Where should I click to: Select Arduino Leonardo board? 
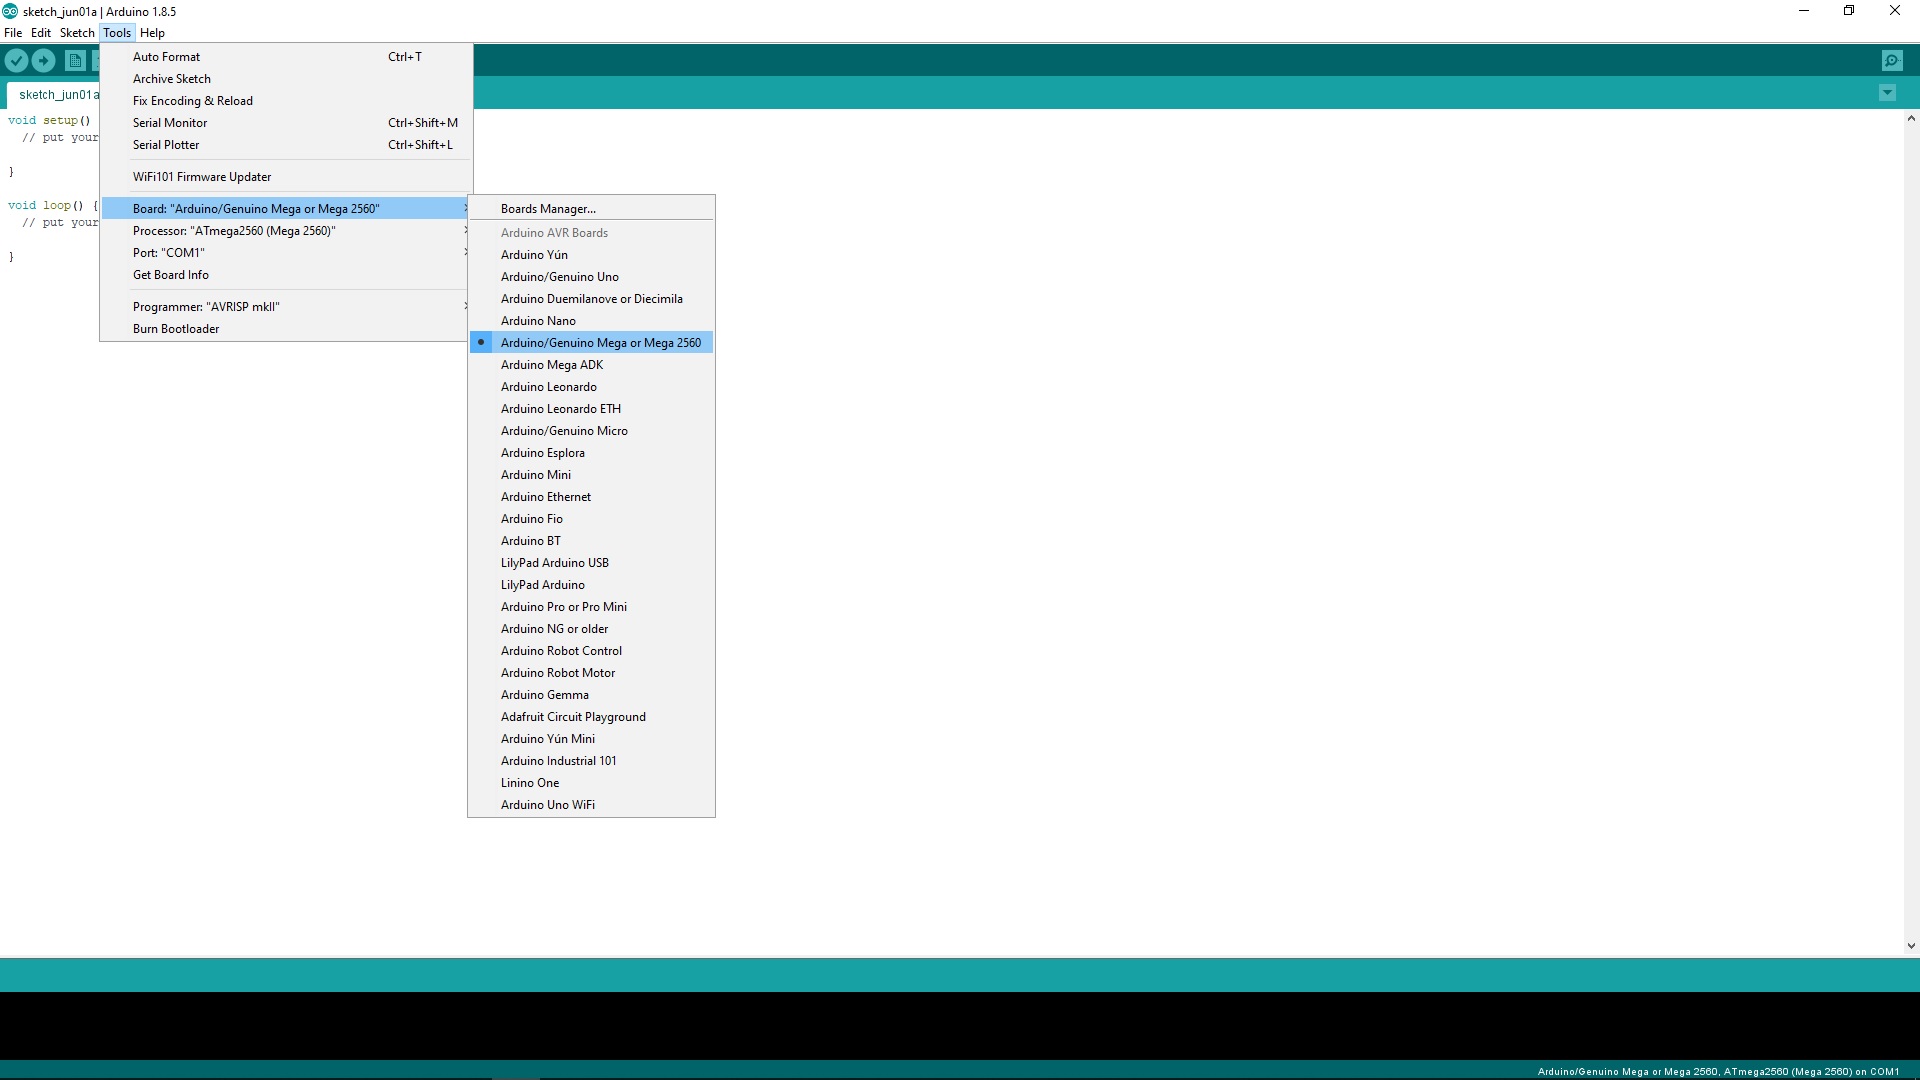pos(591,387)
